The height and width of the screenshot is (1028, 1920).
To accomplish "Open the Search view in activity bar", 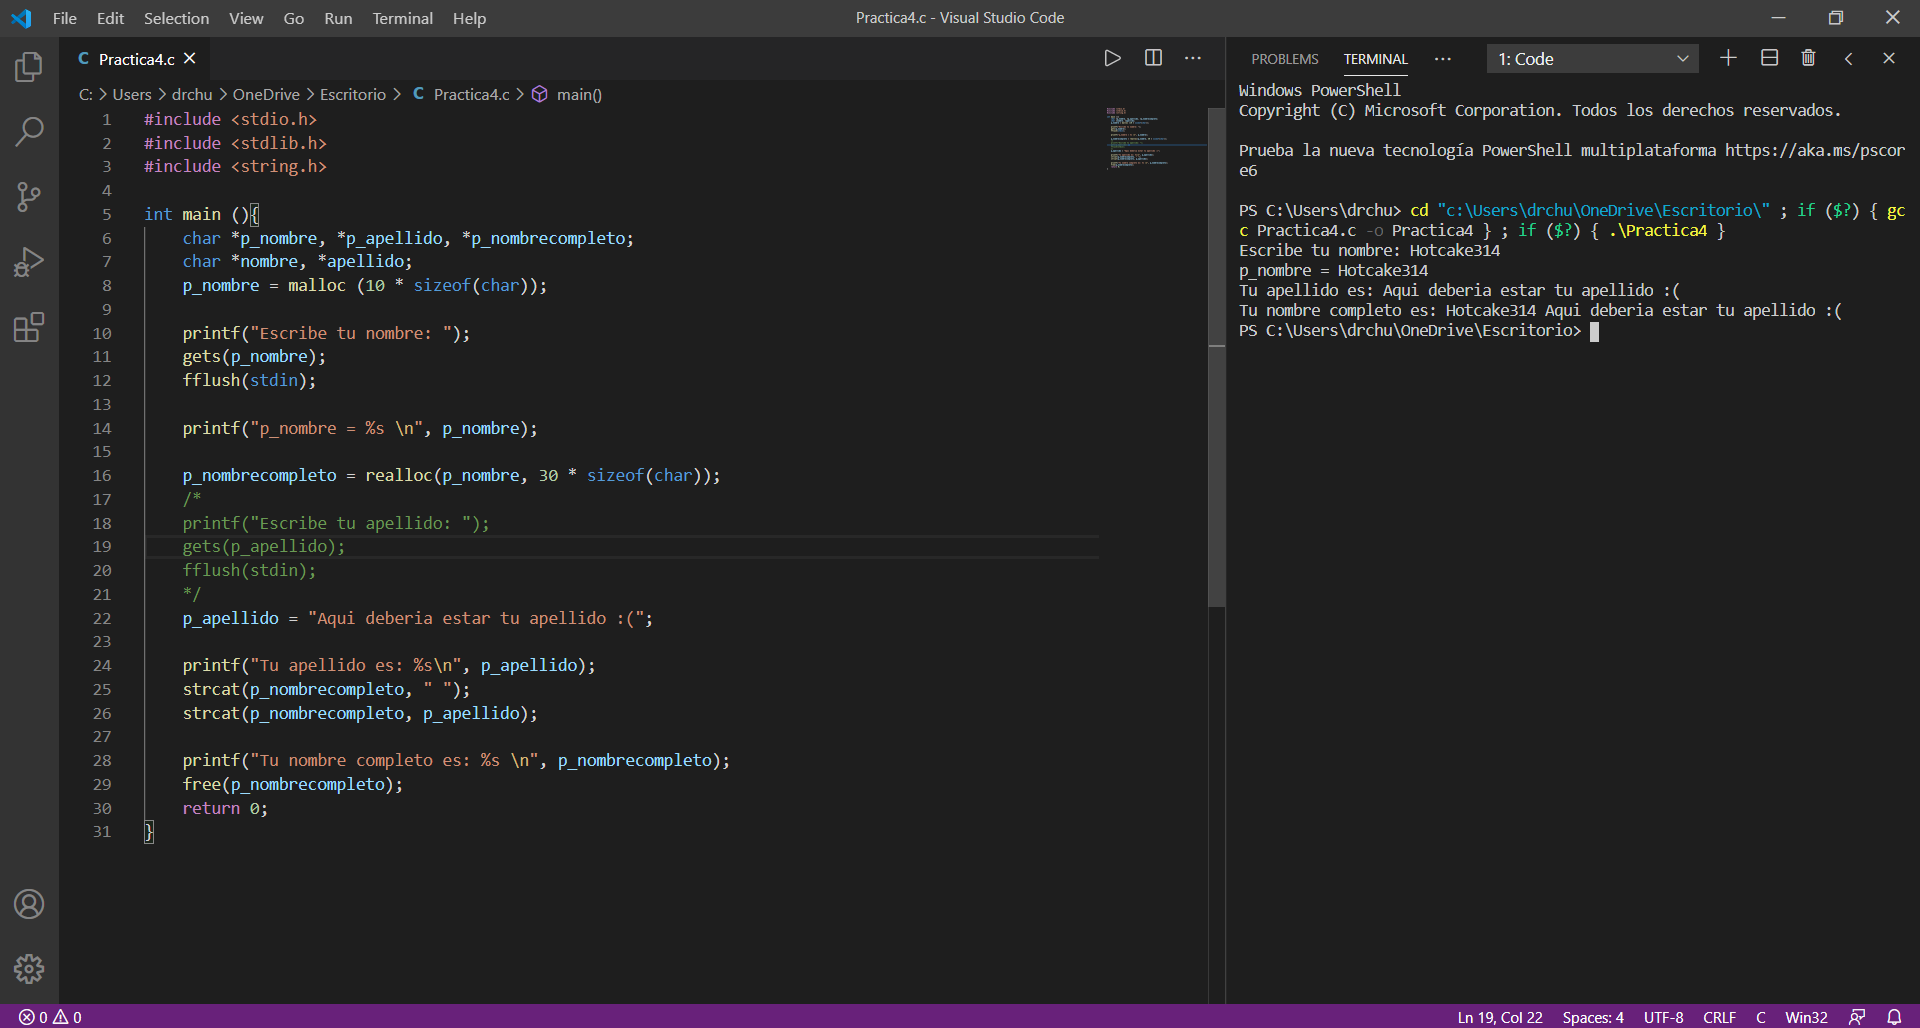I will coord(29,131).
